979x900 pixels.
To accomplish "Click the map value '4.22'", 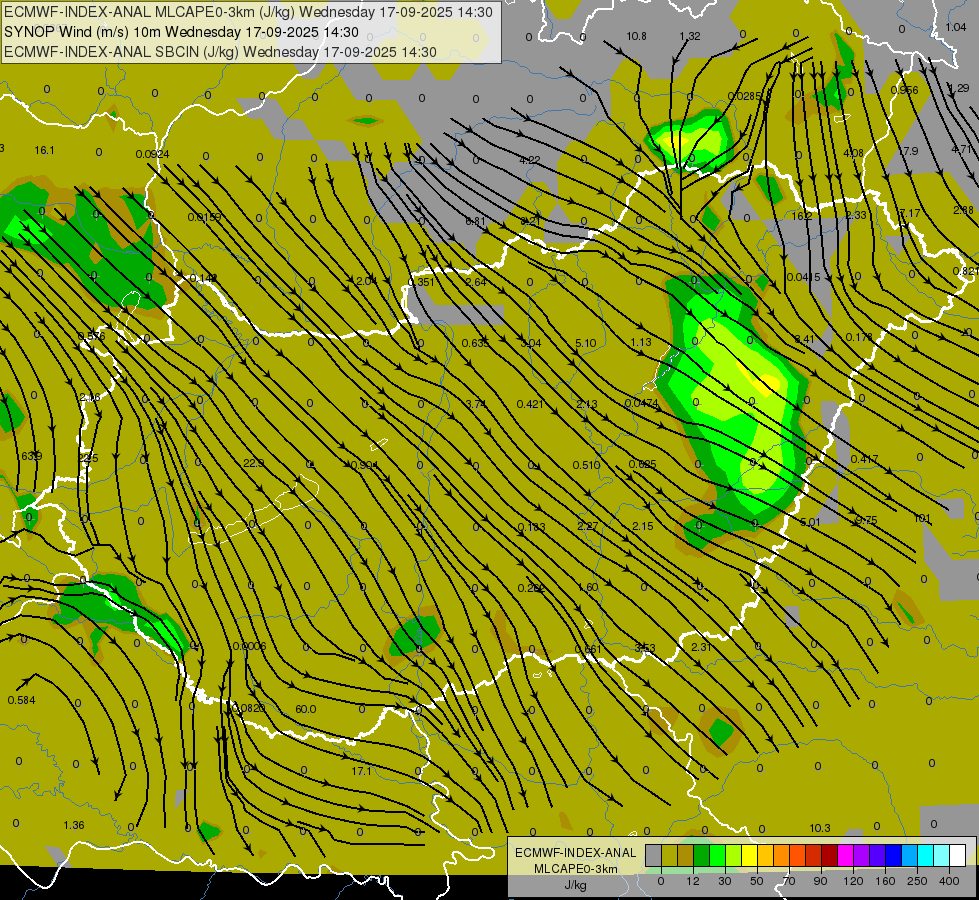I will point(529,160).
